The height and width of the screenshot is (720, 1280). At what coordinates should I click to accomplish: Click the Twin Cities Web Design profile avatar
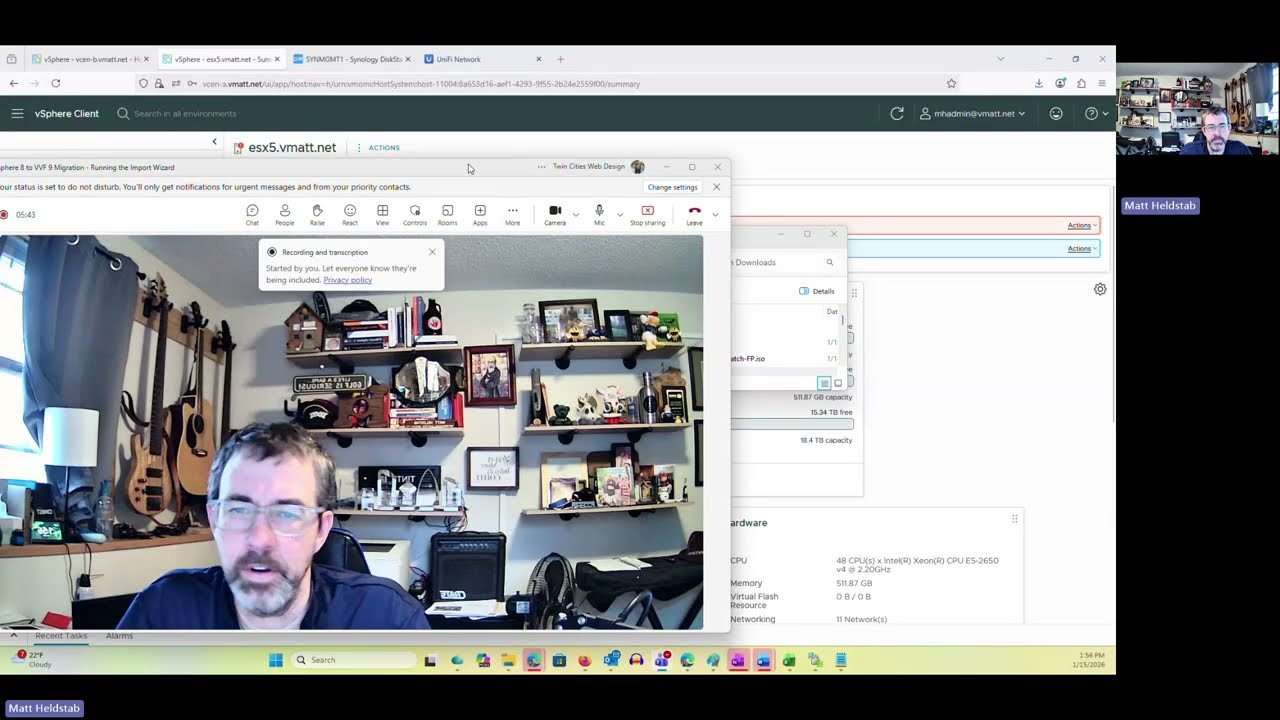[x=637, y=167]
